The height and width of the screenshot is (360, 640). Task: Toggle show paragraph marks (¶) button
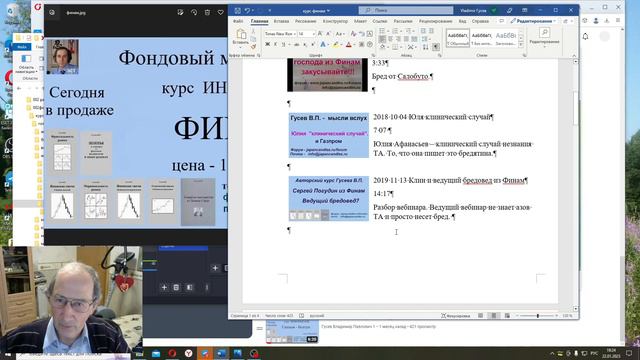[436, 47]
